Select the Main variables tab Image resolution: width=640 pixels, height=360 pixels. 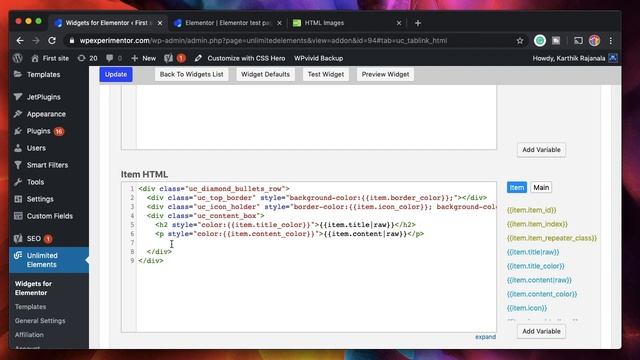click(541, 187)
